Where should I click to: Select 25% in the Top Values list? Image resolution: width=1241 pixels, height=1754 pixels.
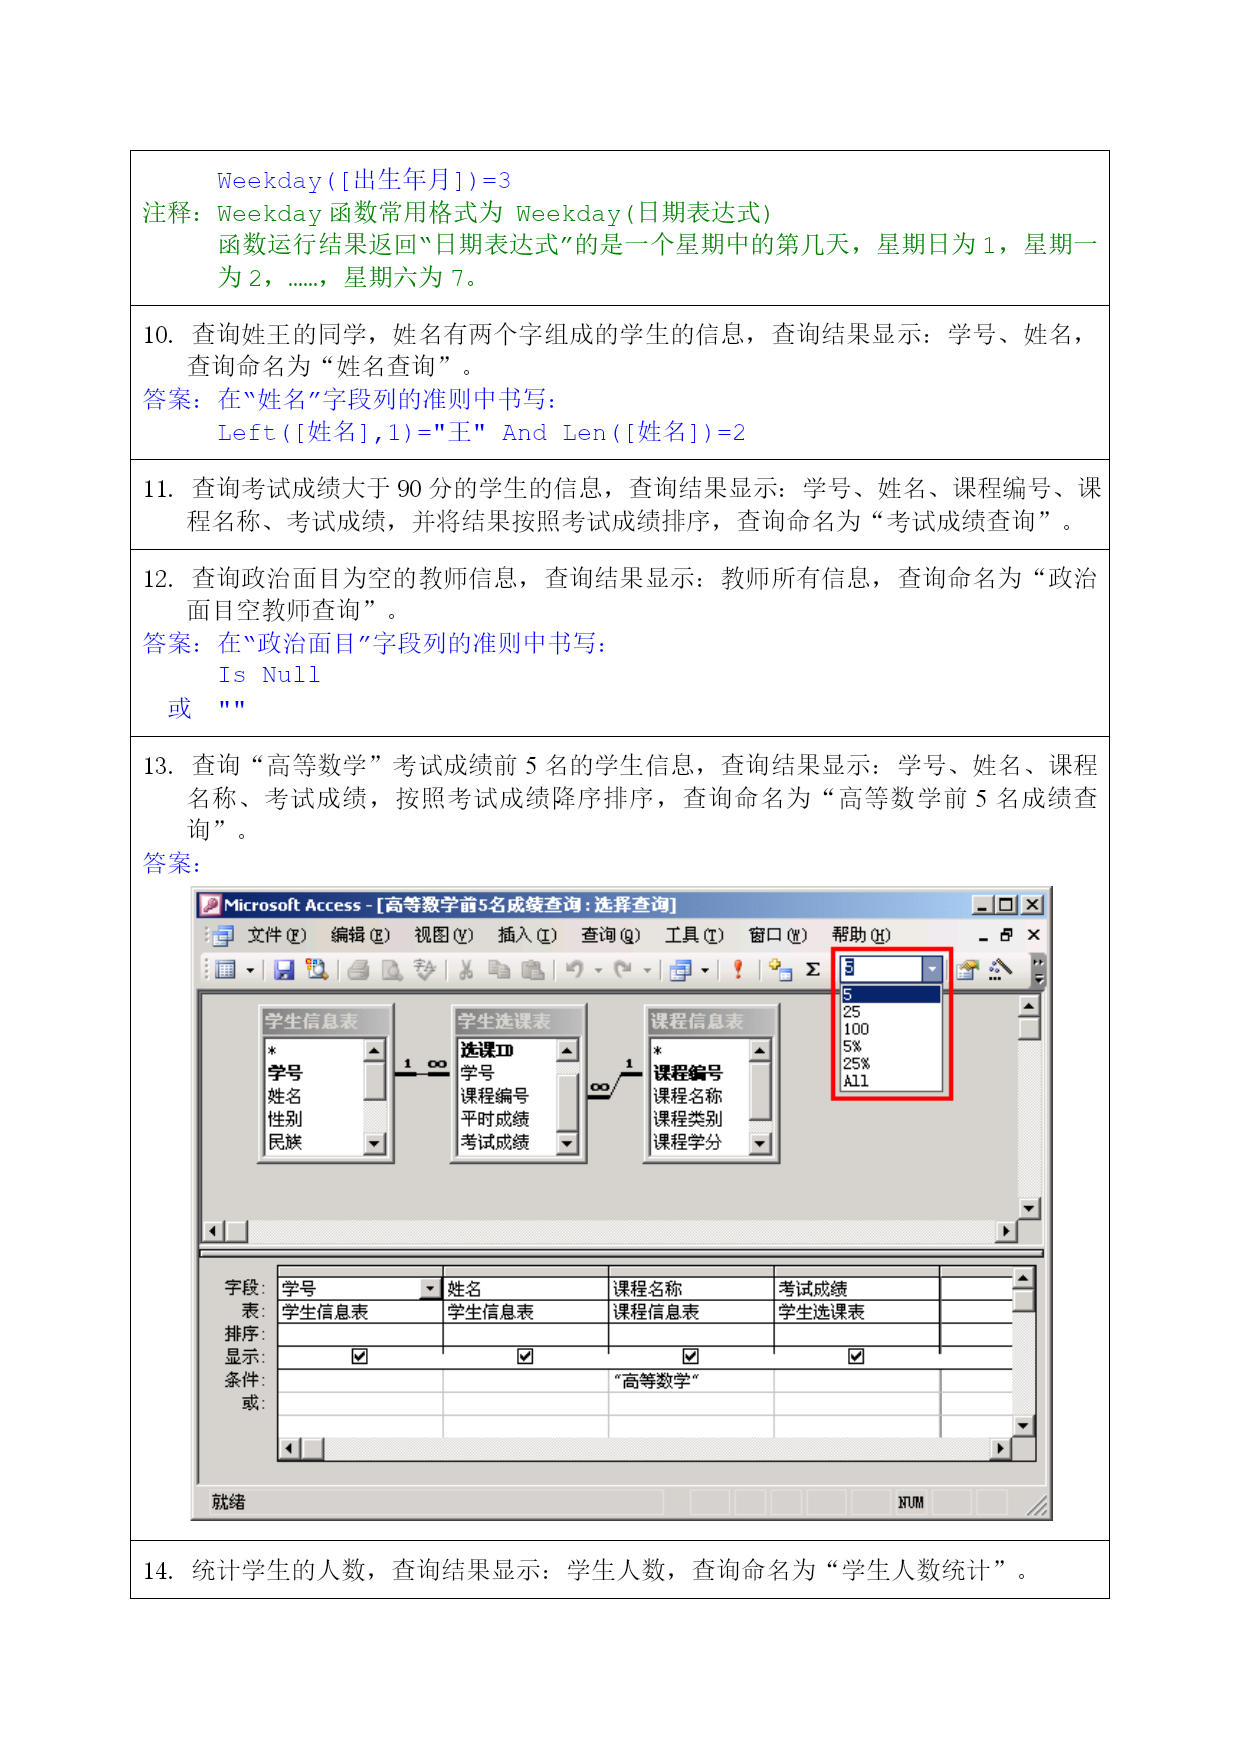(x=890, y=1064)
